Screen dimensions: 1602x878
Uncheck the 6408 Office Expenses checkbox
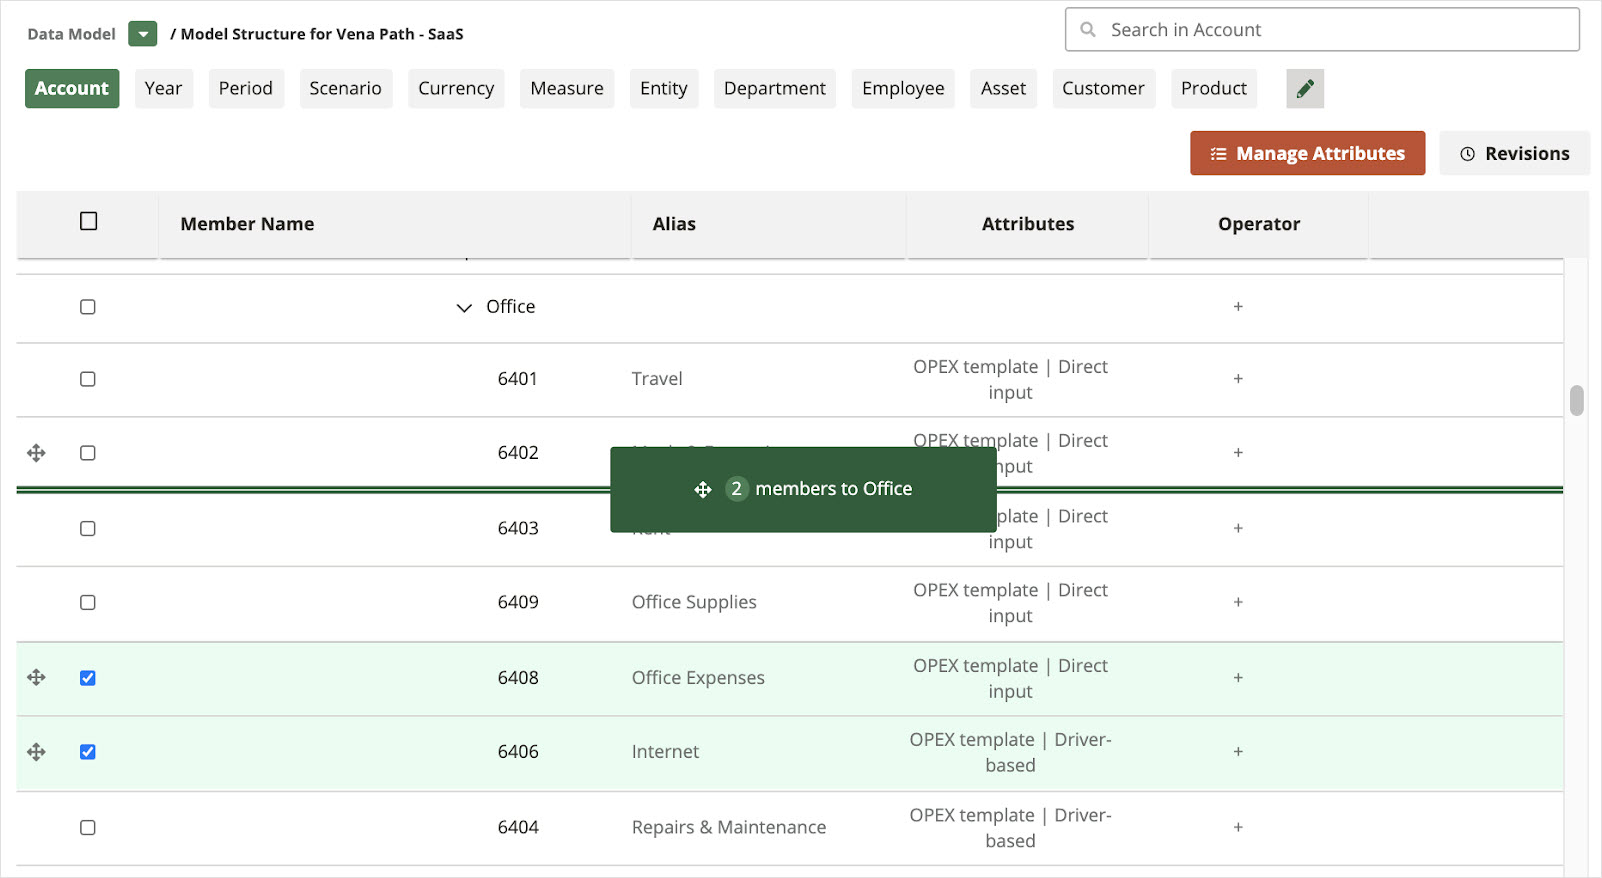(x=88, y=678)
